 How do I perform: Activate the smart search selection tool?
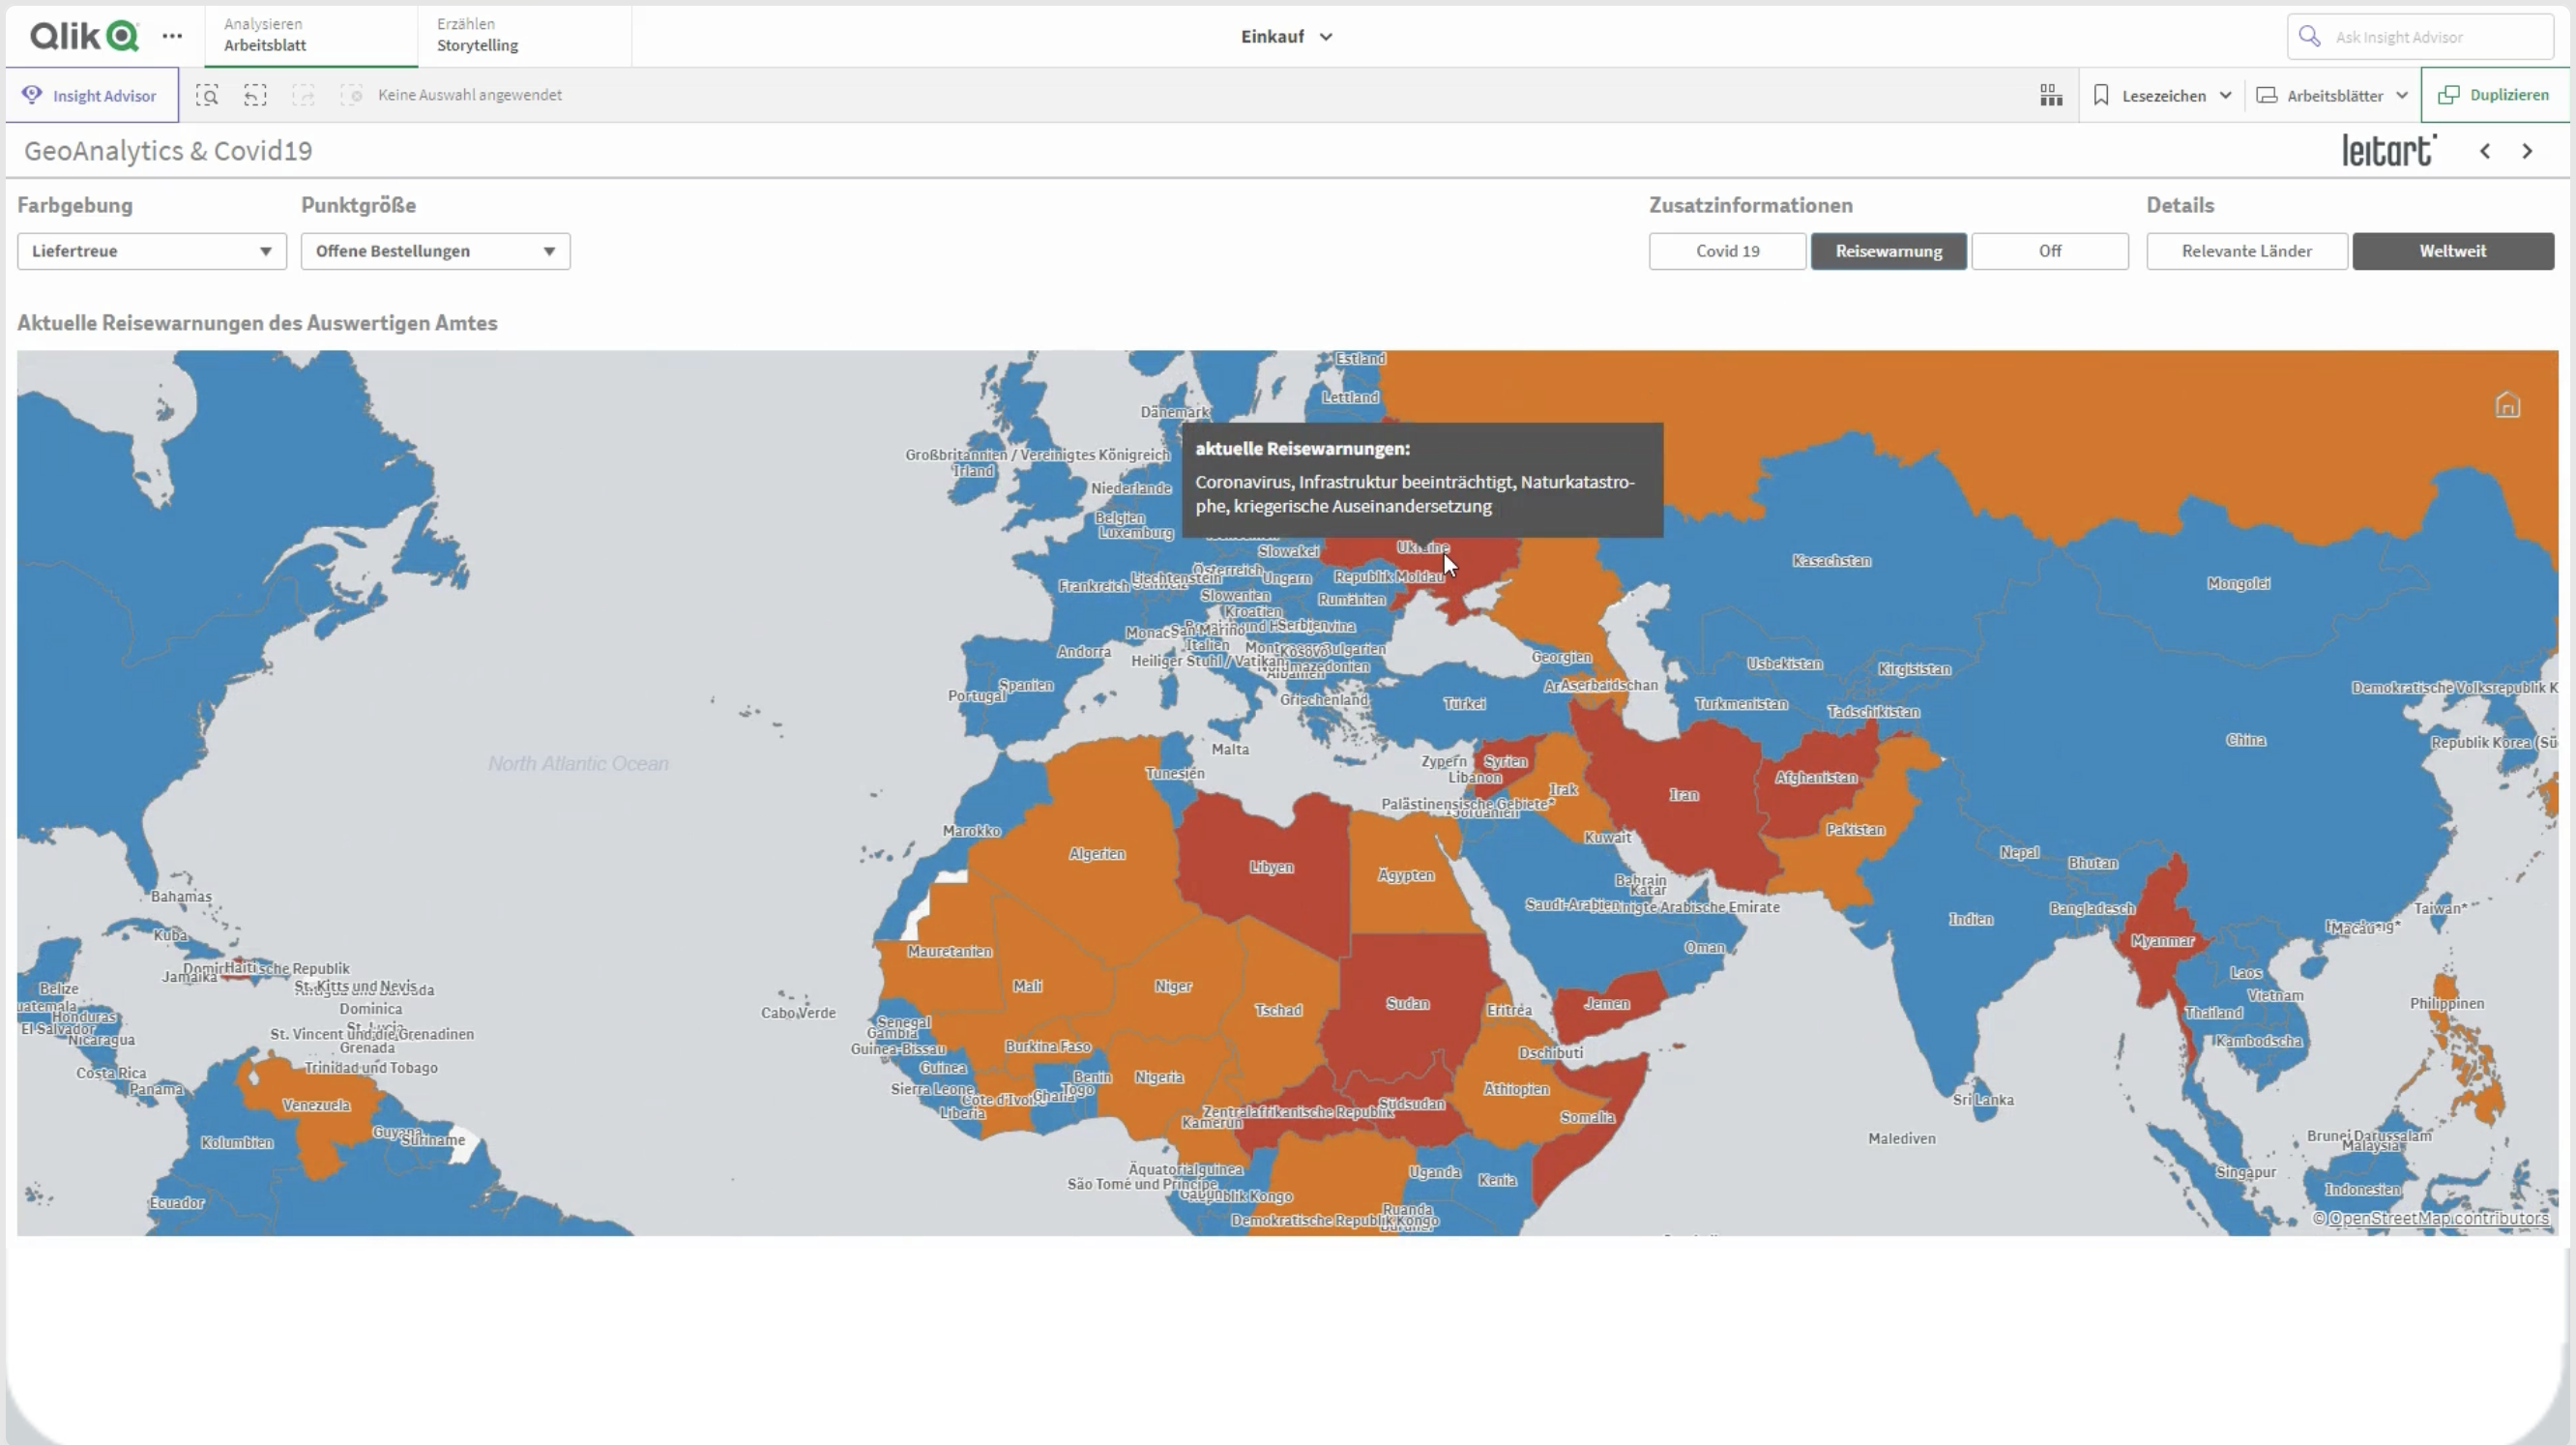coord(207,95)
